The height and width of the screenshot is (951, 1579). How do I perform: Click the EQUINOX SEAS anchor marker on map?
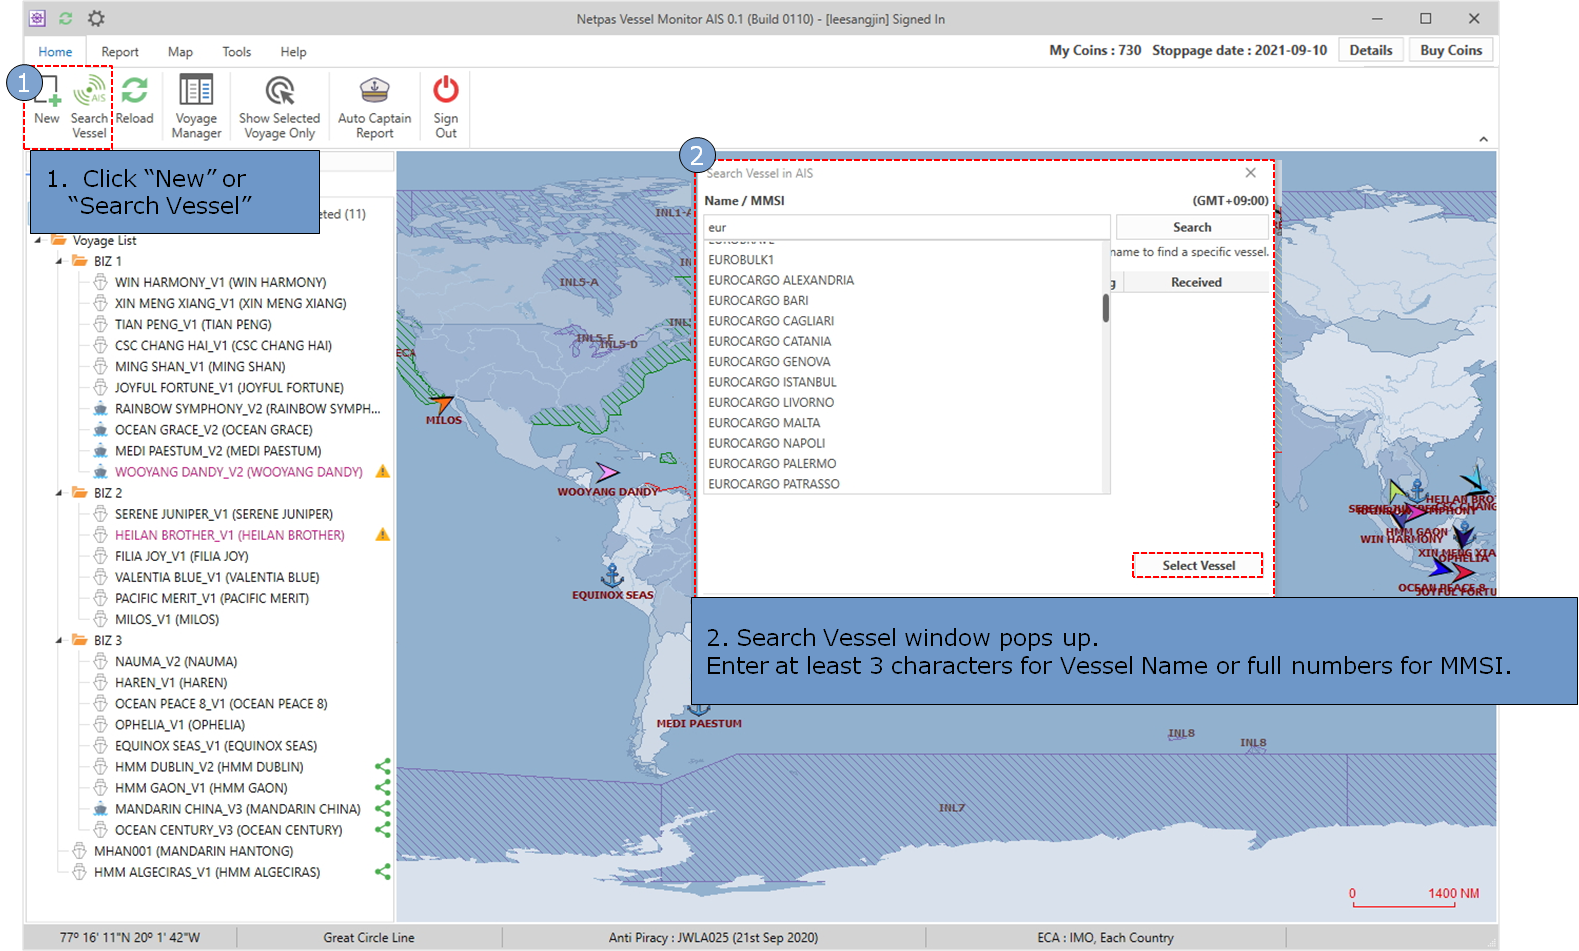coord(612,576)
